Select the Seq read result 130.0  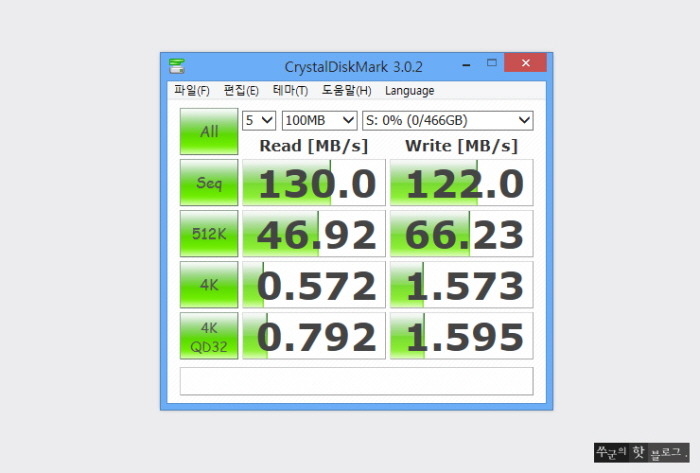click(314, 183)
